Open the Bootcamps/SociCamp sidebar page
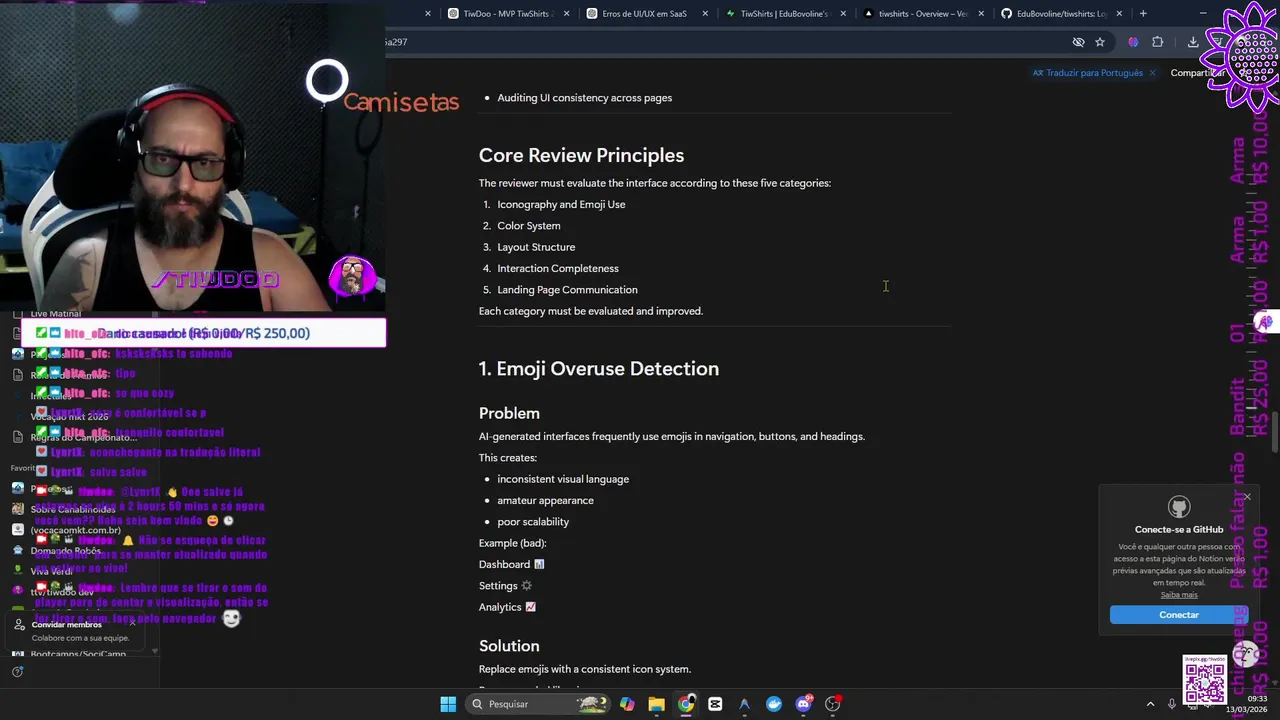Image resolution: width=1280 pixels, height=720 pixels. pos(78,654)
